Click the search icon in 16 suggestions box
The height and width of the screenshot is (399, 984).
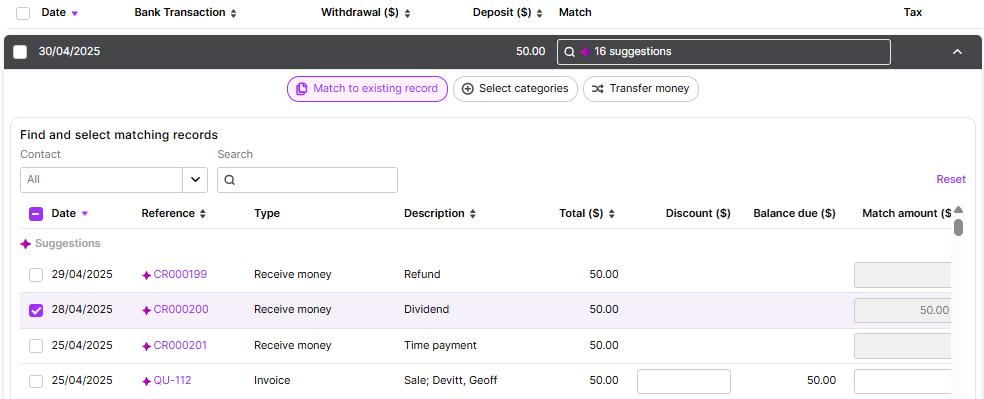coord(569,52)
